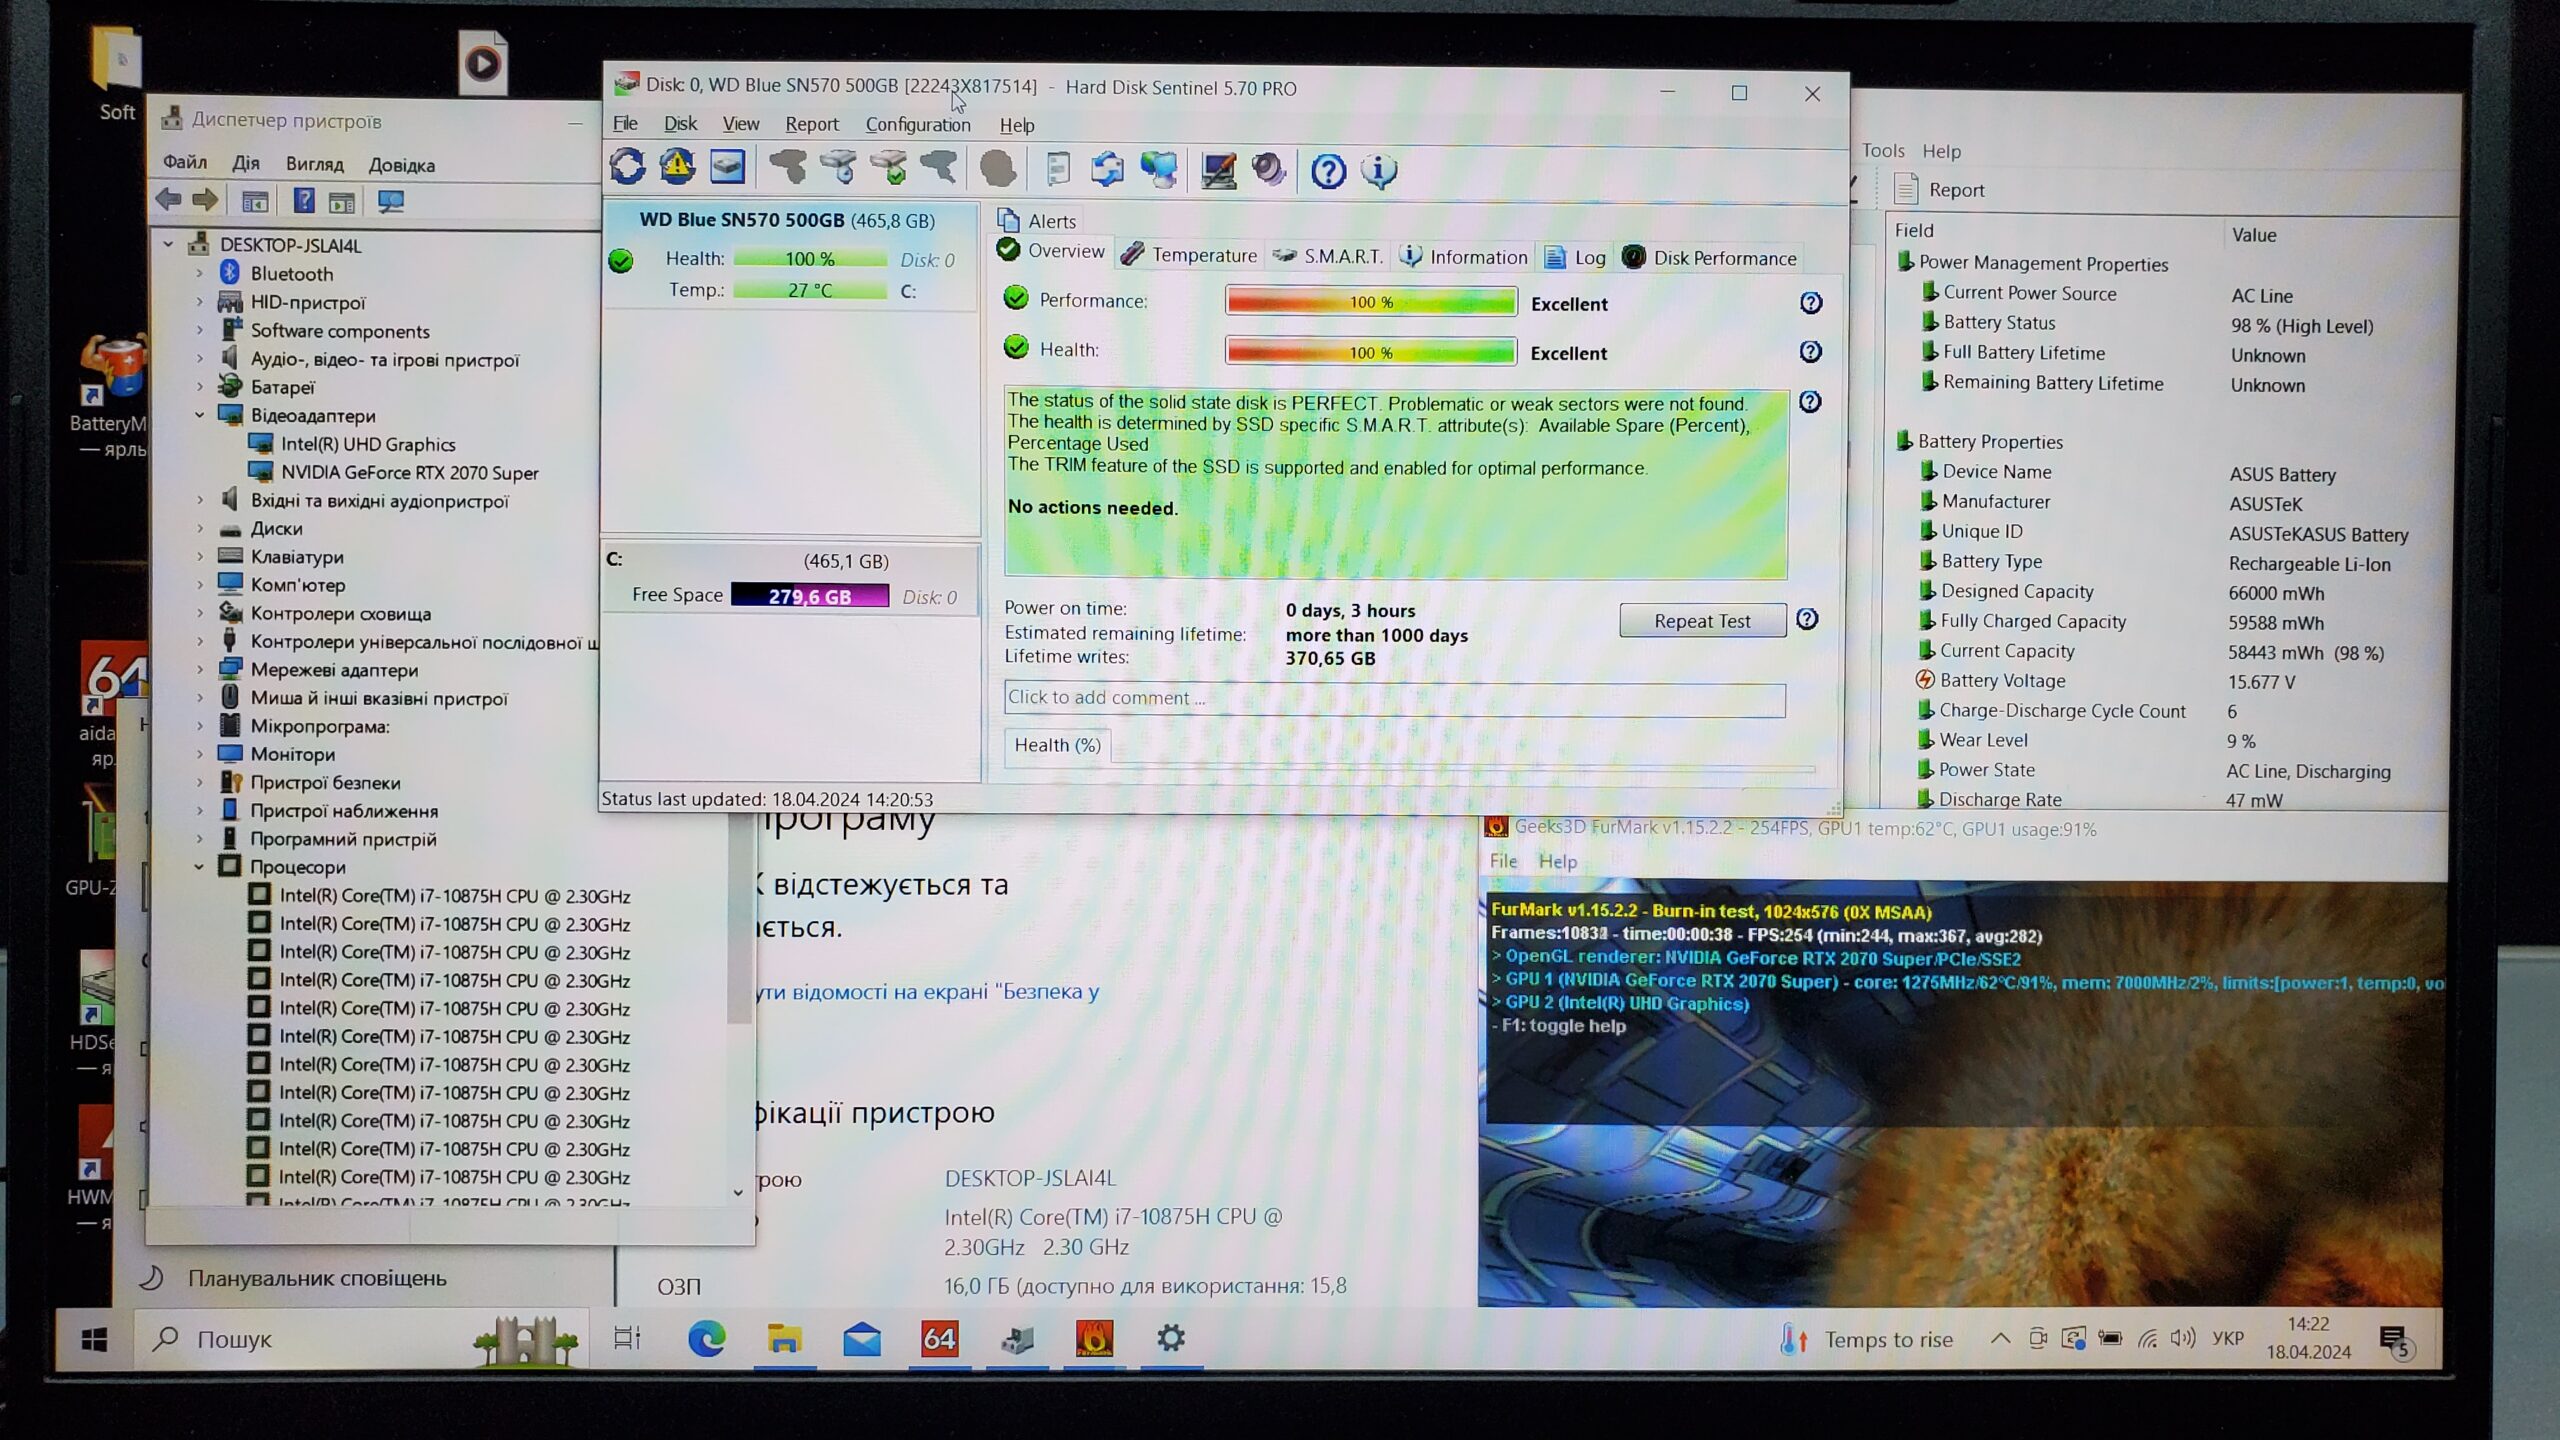
Task: Click the blue circular refresh toolbar icon
Action: [x=628, y=167]
